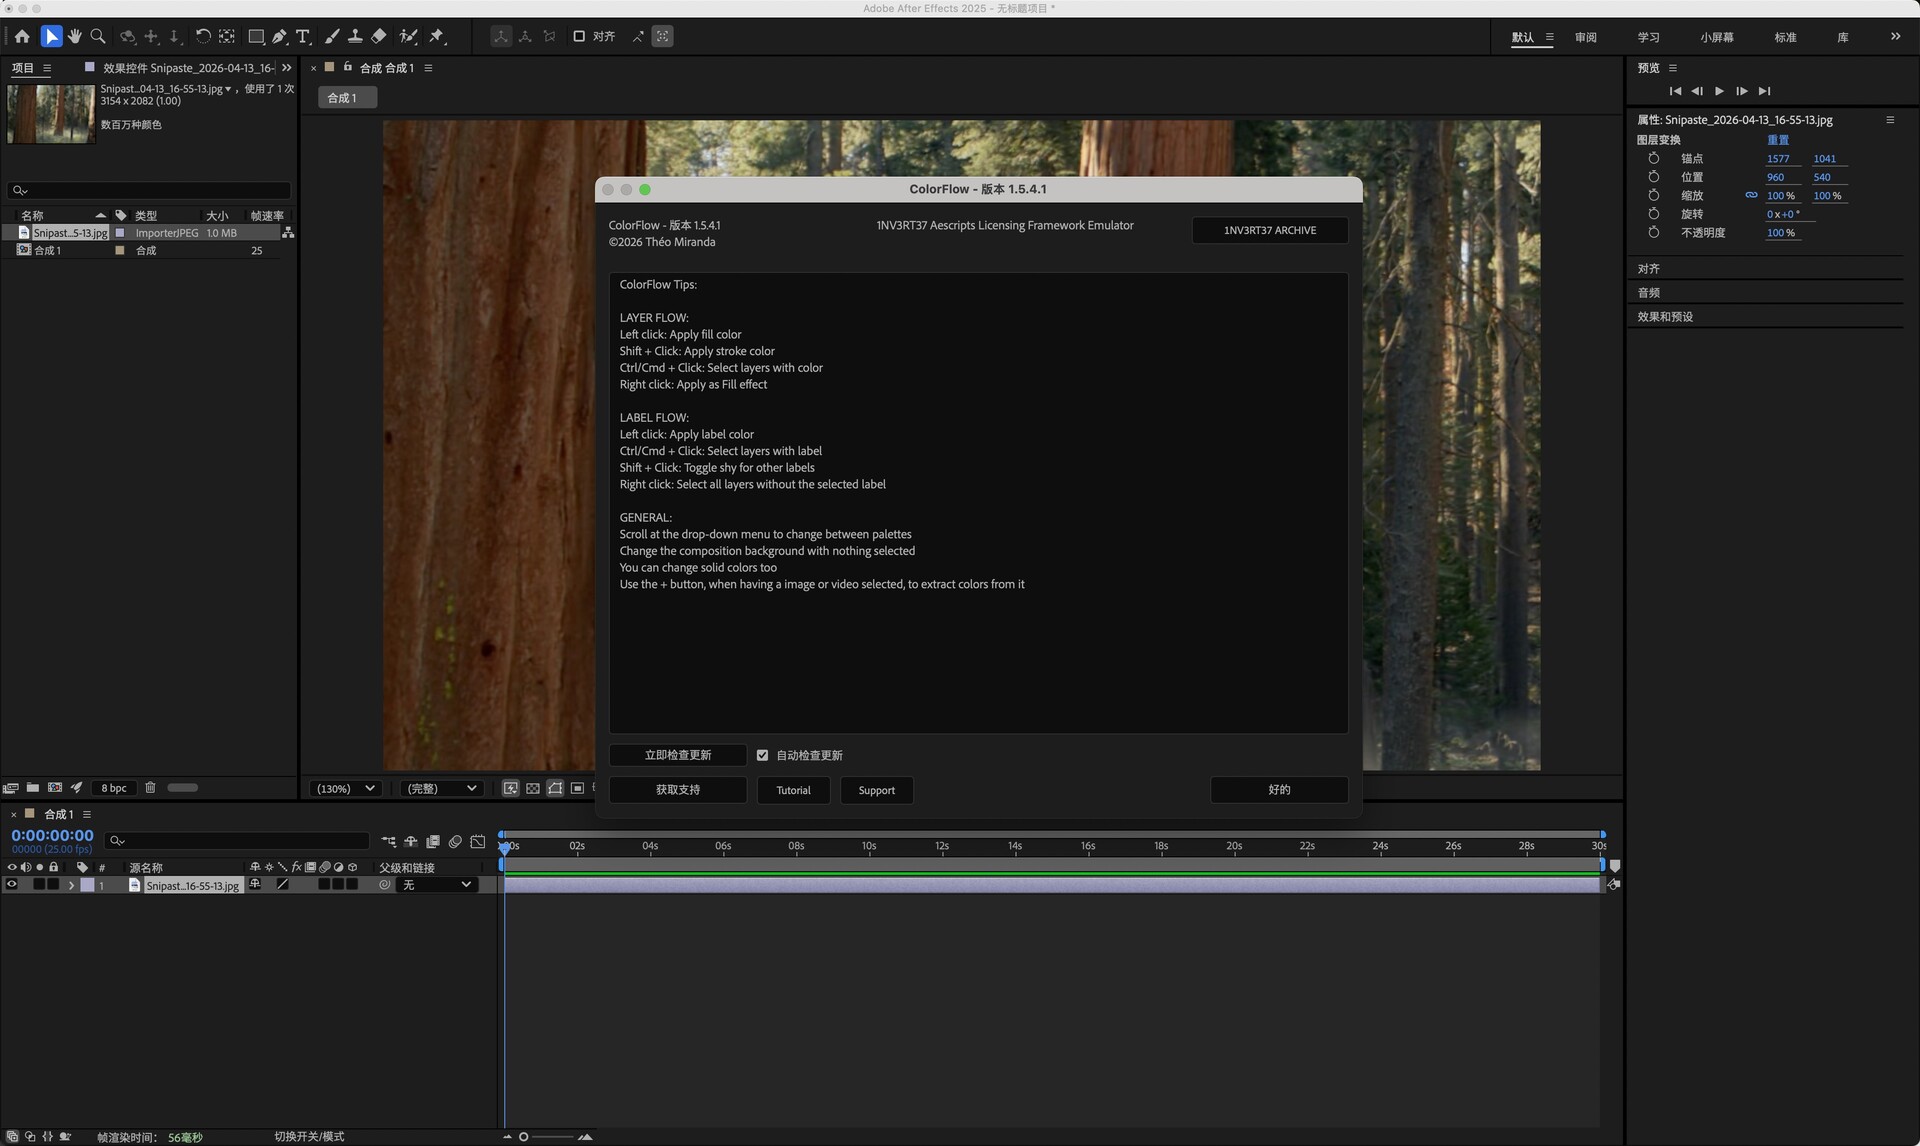The image size is (1920, 1146).
Task: Open the (完整) resolution dropdown
Action: coord(441,789)
